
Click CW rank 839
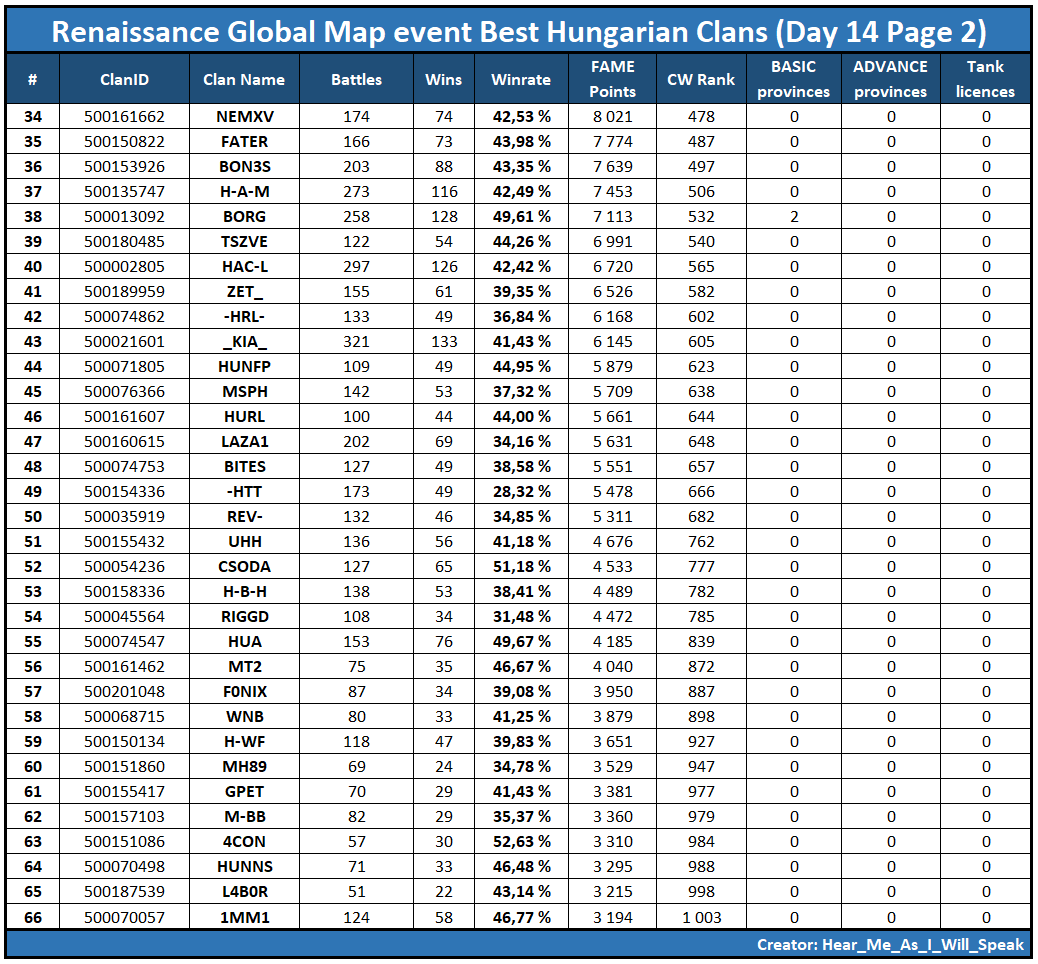[x=701, y=642]
